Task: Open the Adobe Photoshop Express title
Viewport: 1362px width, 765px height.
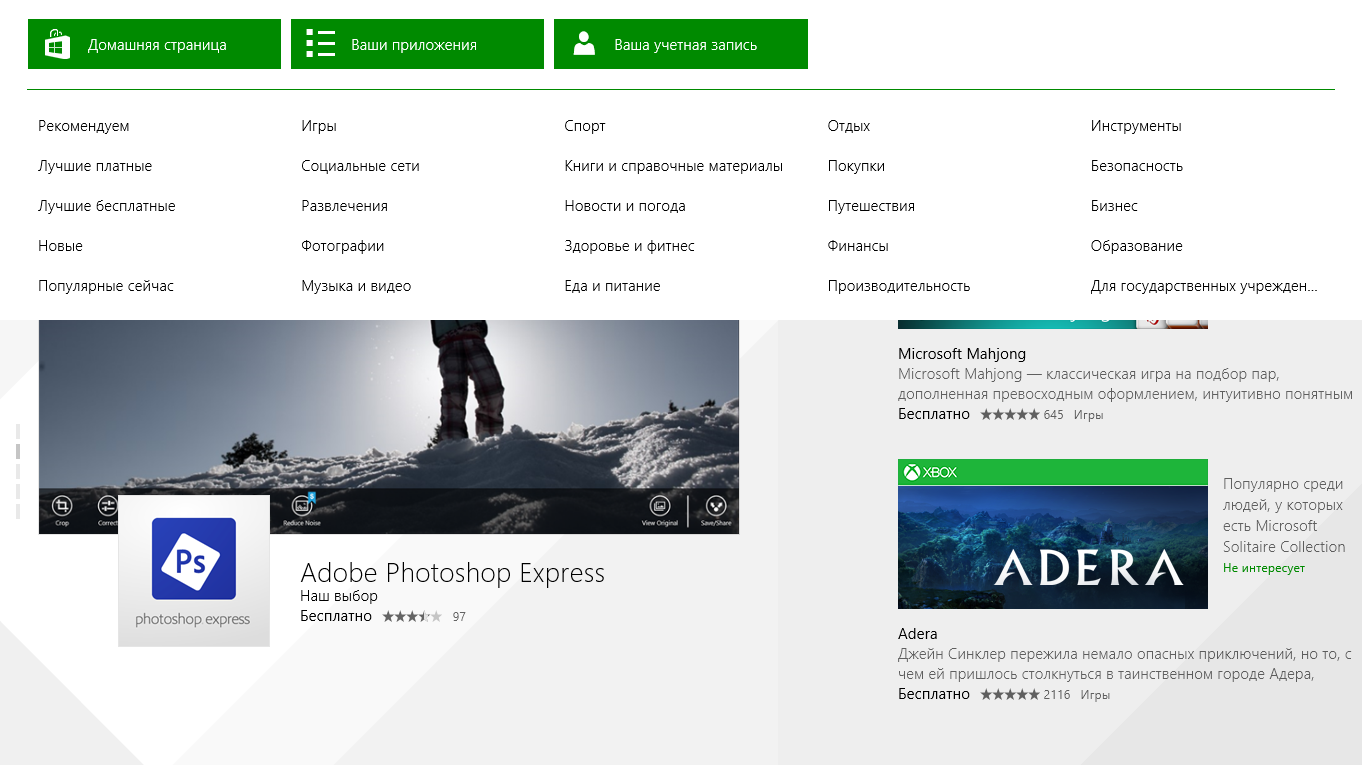Action: (453, 573)
